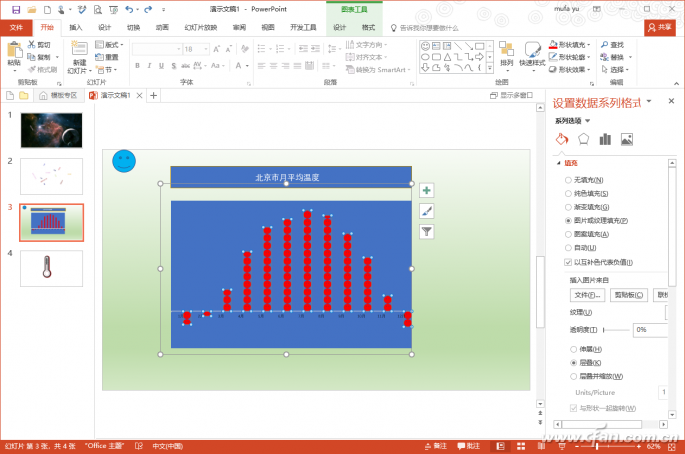This screenshot has width=685, height=454.
Task: Click the Arrange icon
Action: coord(506,49)
